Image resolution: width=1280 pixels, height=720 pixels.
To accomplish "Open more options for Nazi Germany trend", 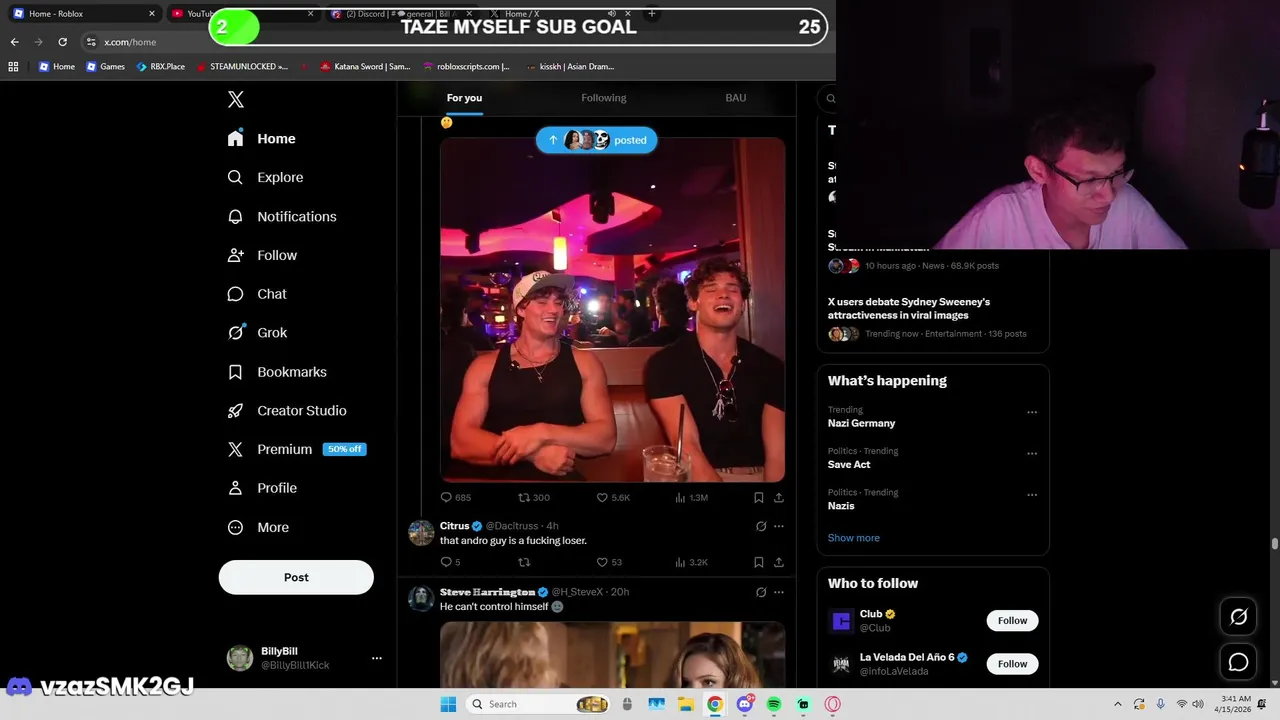I will 1032,412.
